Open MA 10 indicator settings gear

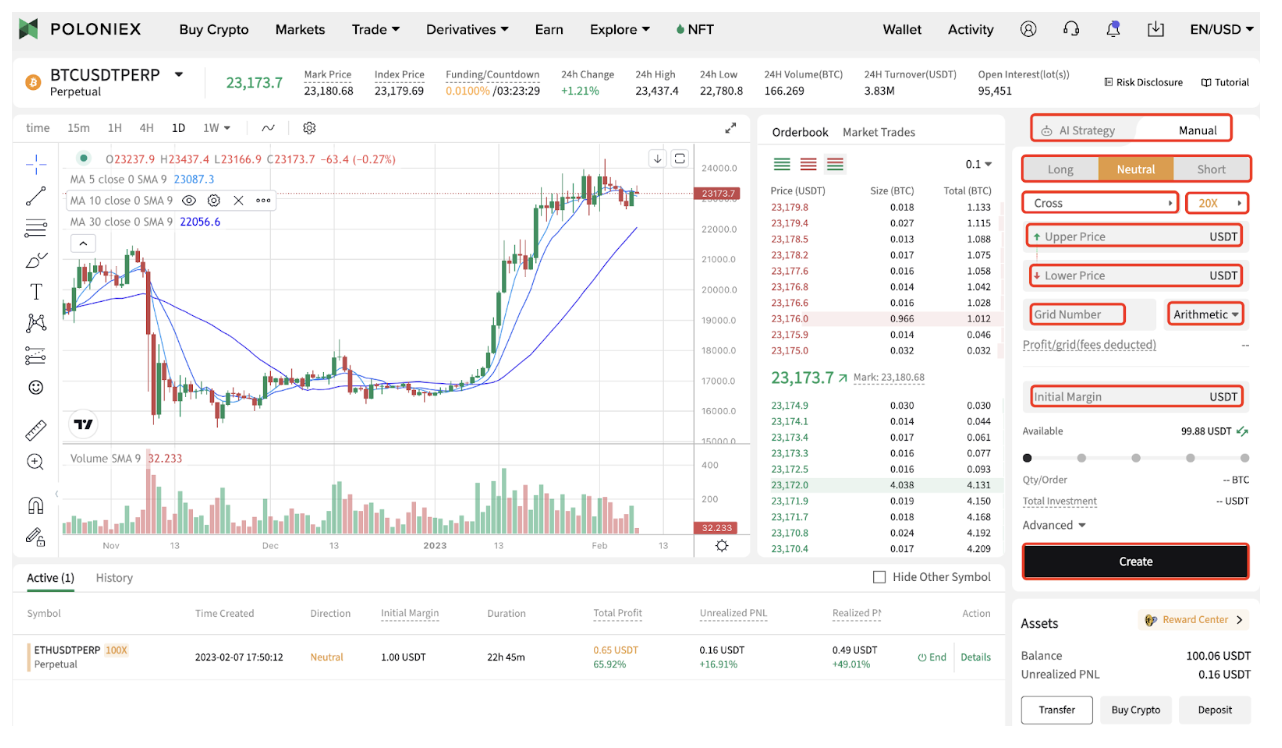213,200
